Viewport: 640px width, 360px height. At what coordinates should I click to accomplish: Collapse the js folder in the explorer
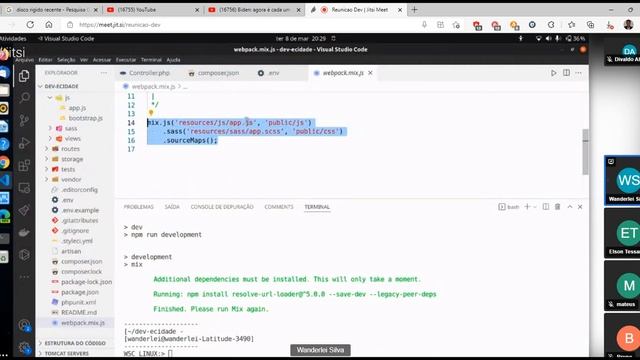tap(50, 98)
